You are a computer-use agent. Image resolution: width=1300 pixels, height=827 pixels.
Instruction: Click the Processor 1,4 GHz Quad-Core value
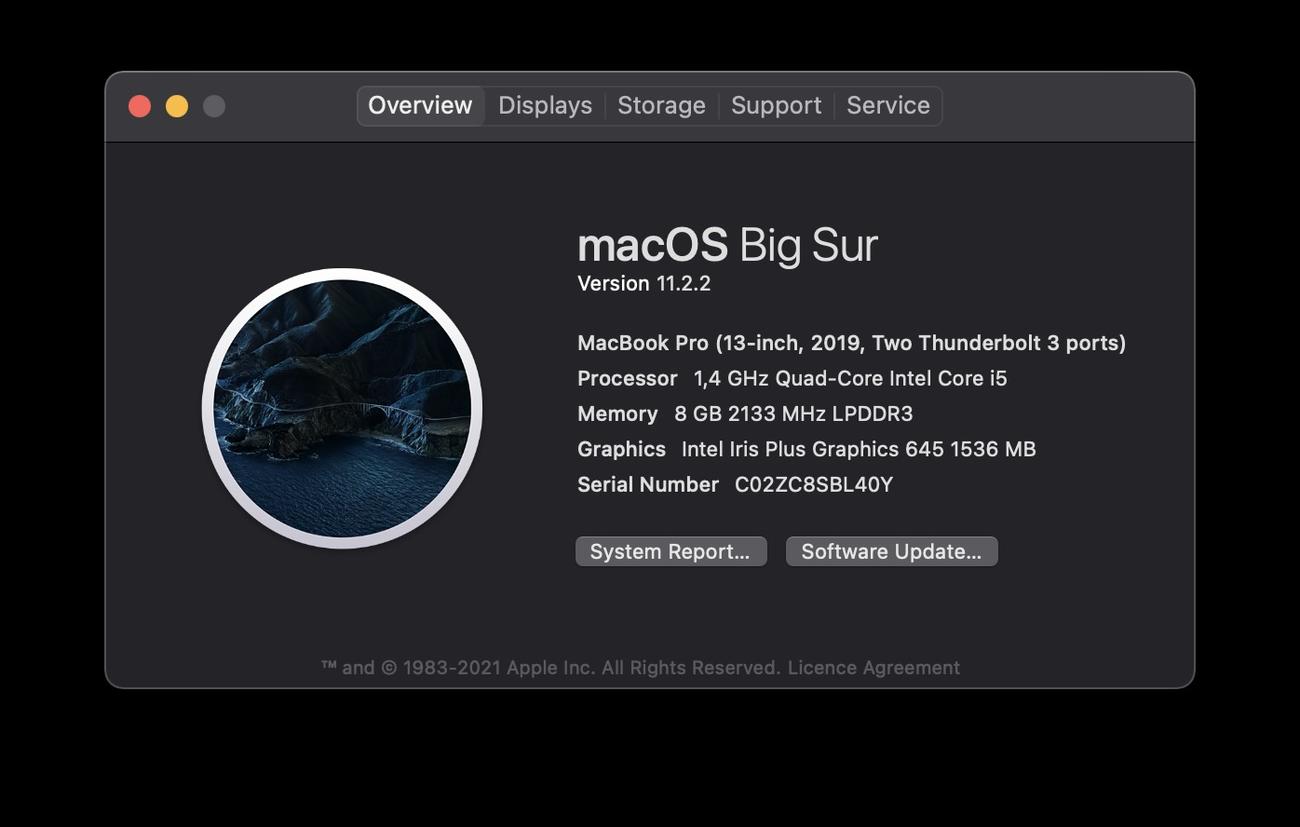click(850, 379)
